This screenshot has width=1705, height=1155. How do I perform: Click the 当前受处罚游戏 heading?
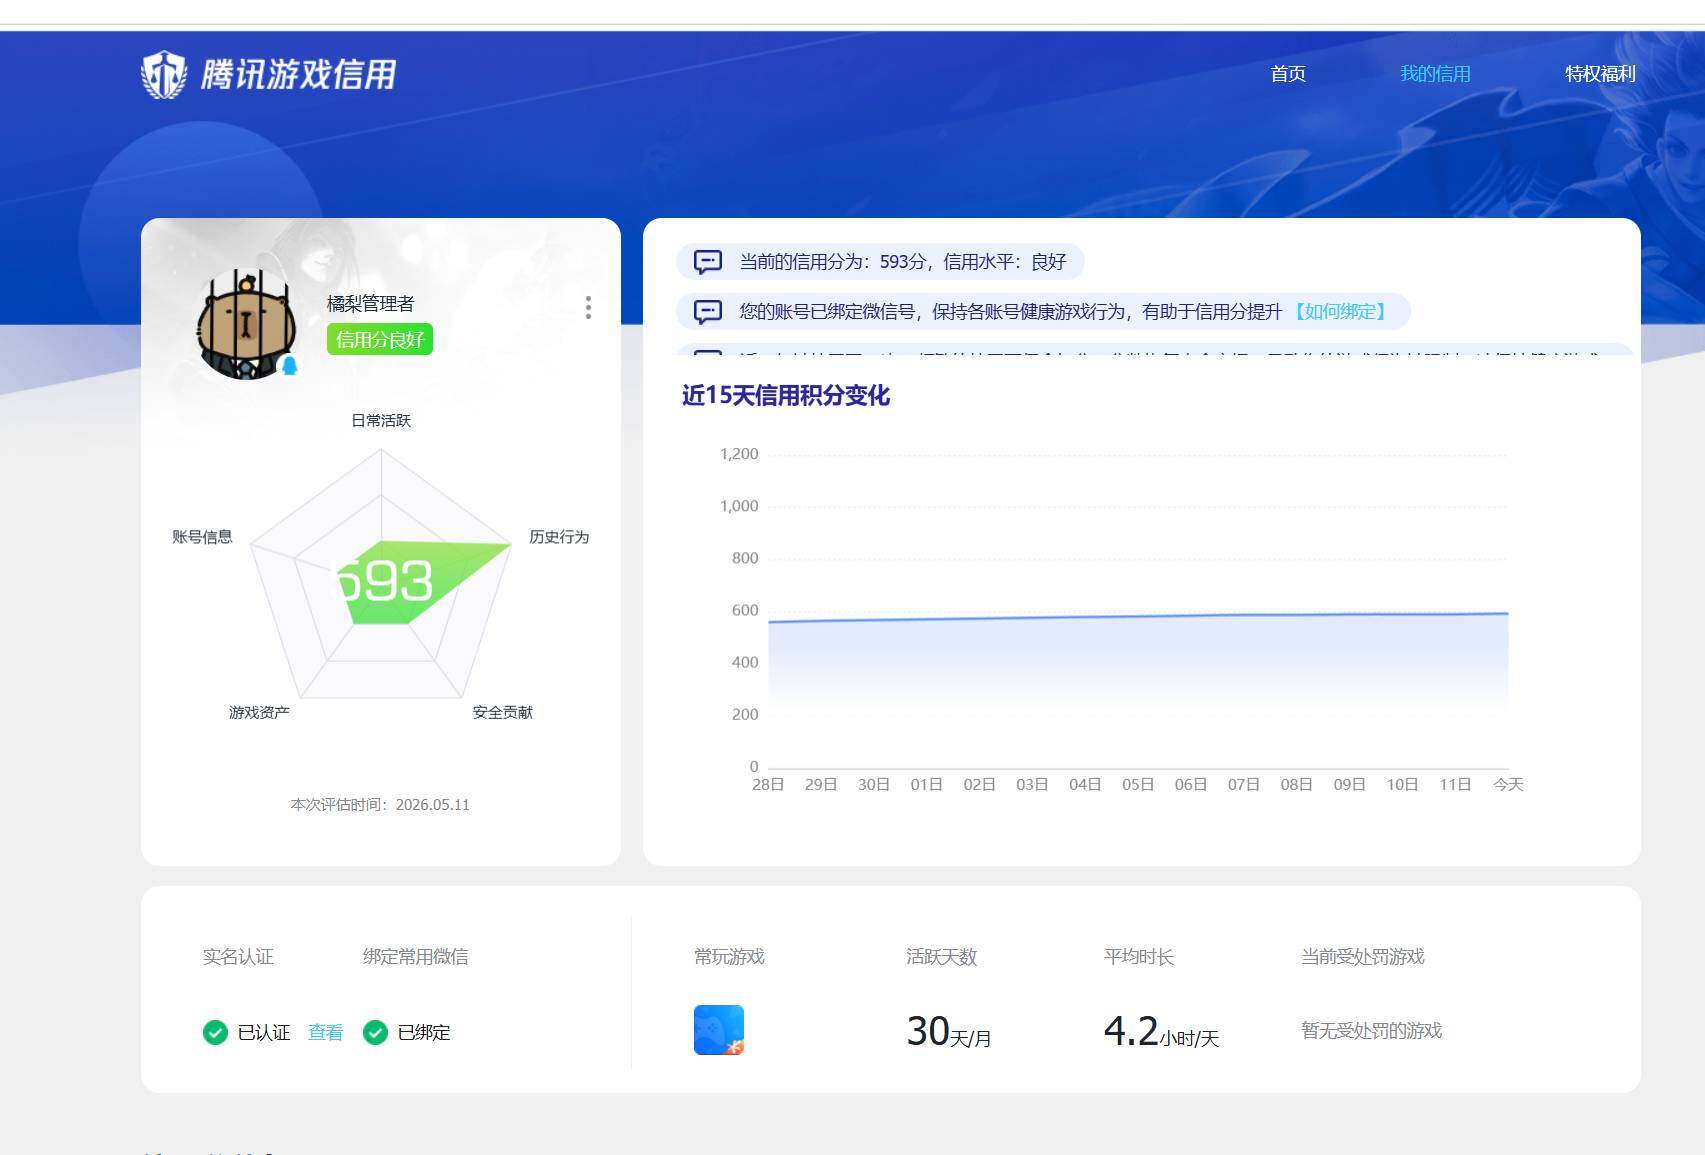pyautogui.click(x=1362, y=957)
